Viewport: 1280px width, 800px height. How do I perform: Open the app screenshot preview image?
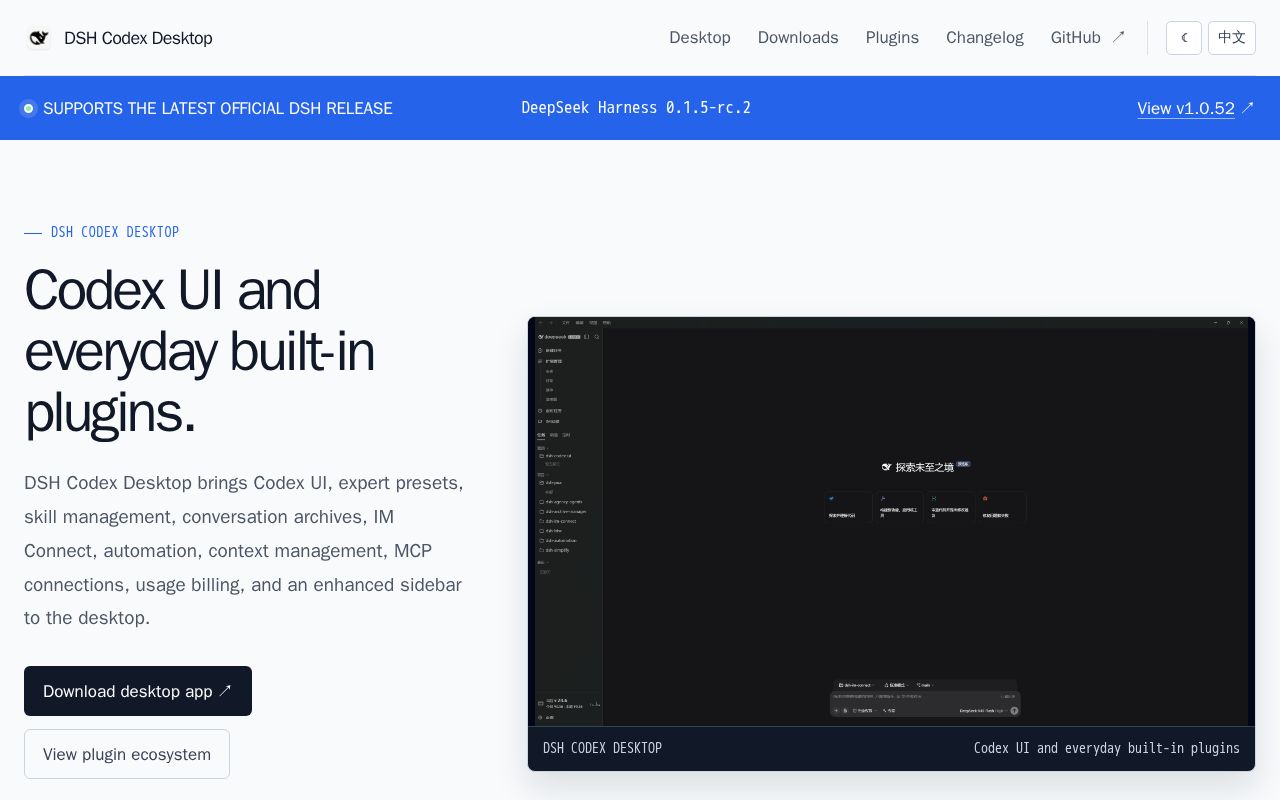pos(891,521)
